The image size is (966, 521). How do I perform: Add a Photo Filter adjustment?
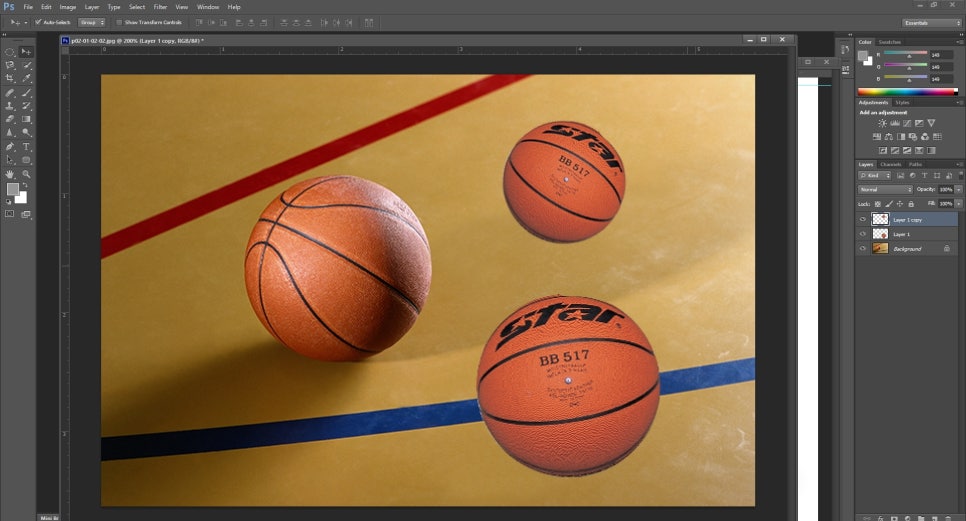point(912,137)
